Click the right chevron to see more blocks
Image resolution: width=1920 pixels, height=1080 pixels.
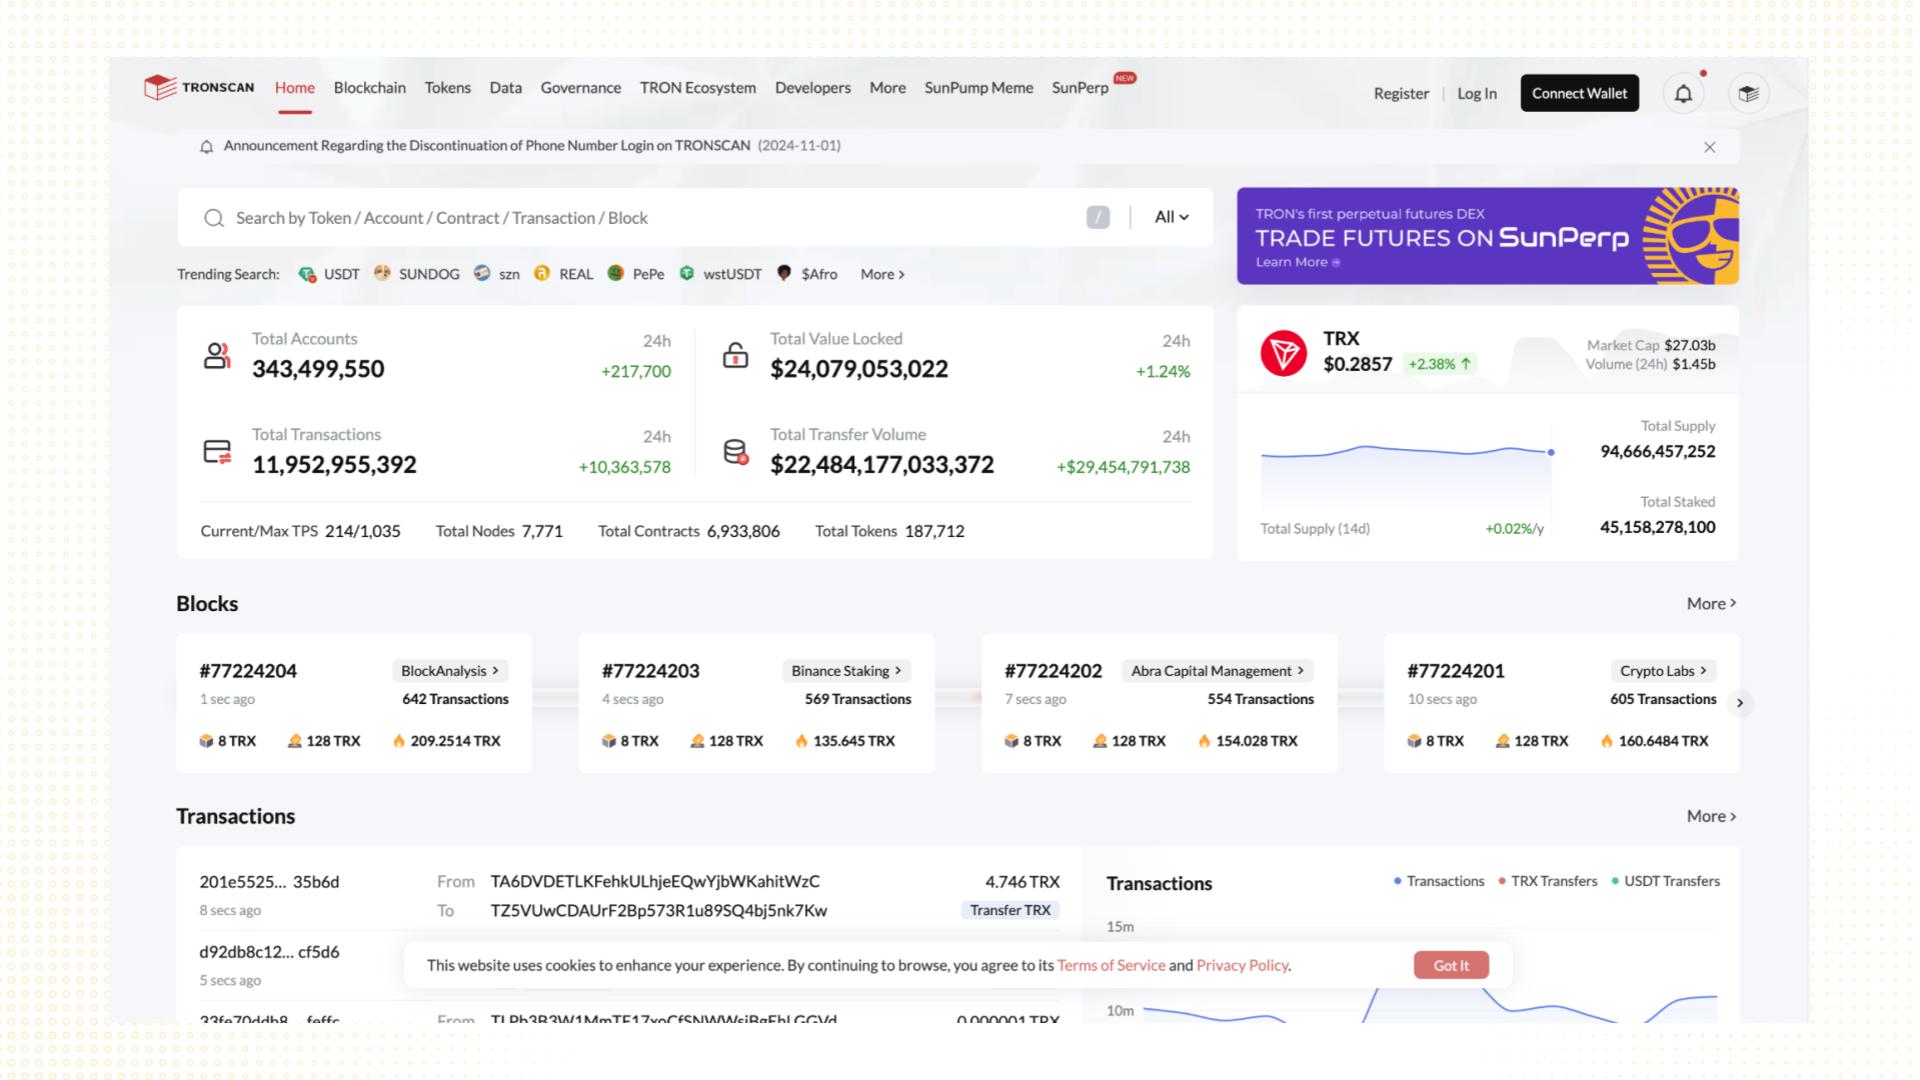pos(1741,703)
